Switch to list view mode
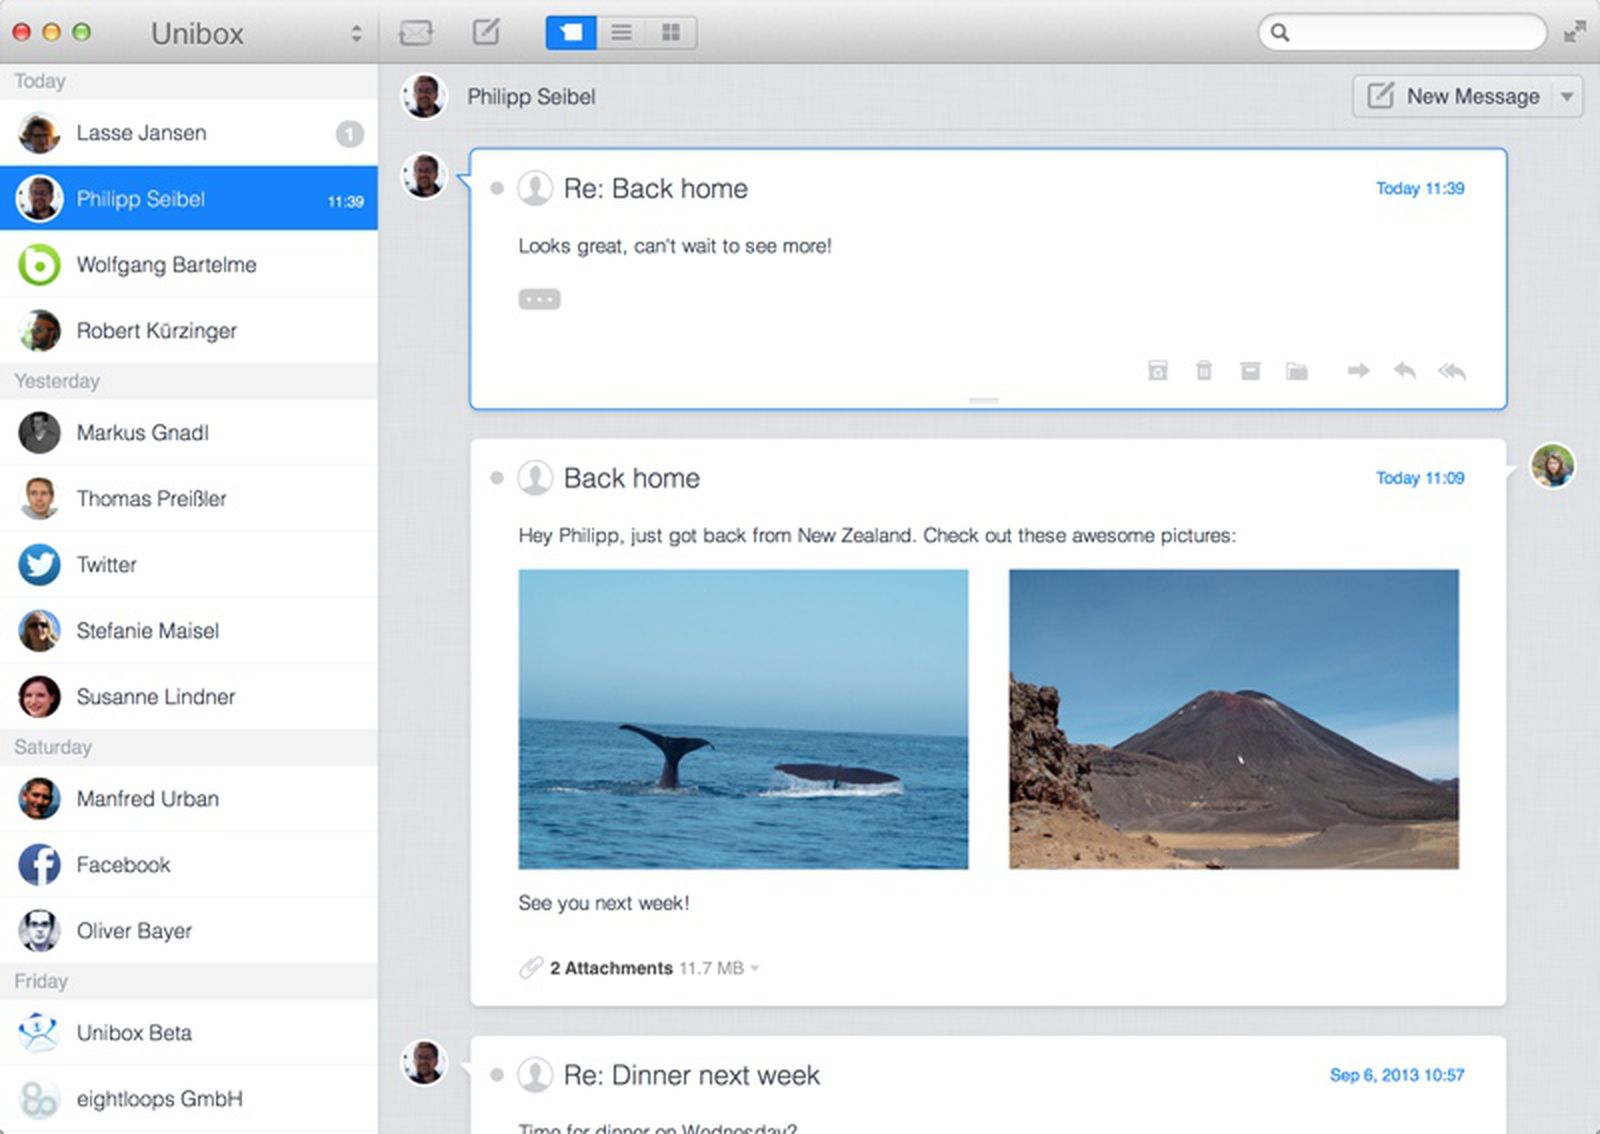The width and height of the screenshot is (1600, 1134). pos(621,33)
